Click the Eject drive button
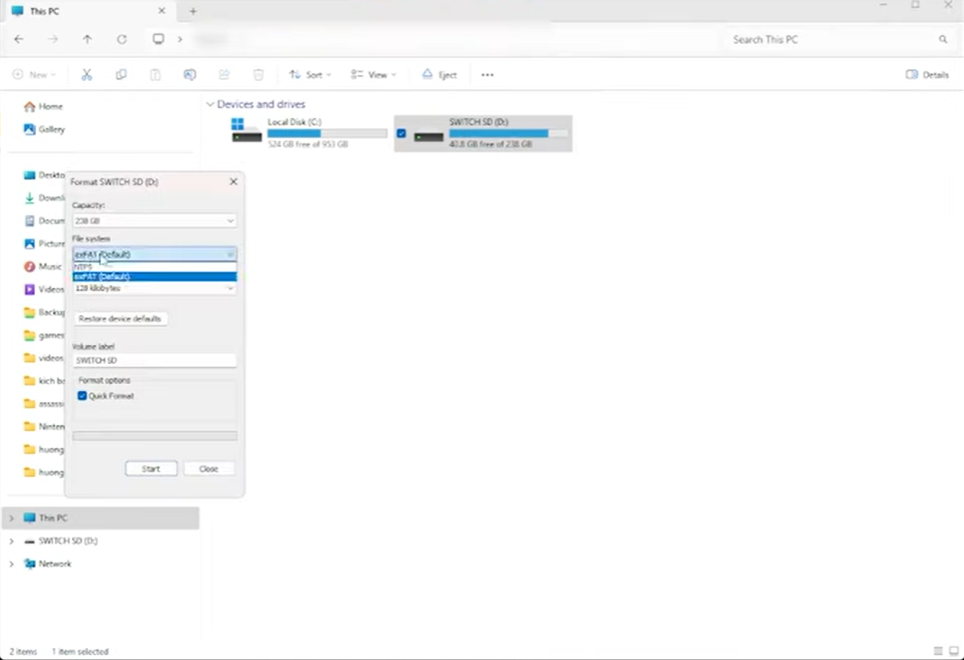This screenshot has height=660, width=964. click(439, 75)
